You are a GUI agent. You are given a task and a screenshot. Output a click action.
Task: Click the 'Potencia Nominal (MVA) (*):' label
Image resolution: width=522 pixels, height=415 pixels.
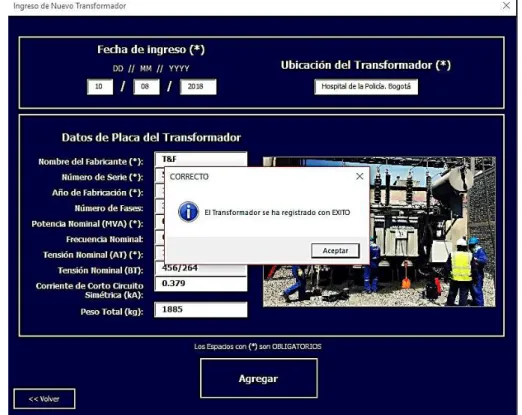point(87,224)
